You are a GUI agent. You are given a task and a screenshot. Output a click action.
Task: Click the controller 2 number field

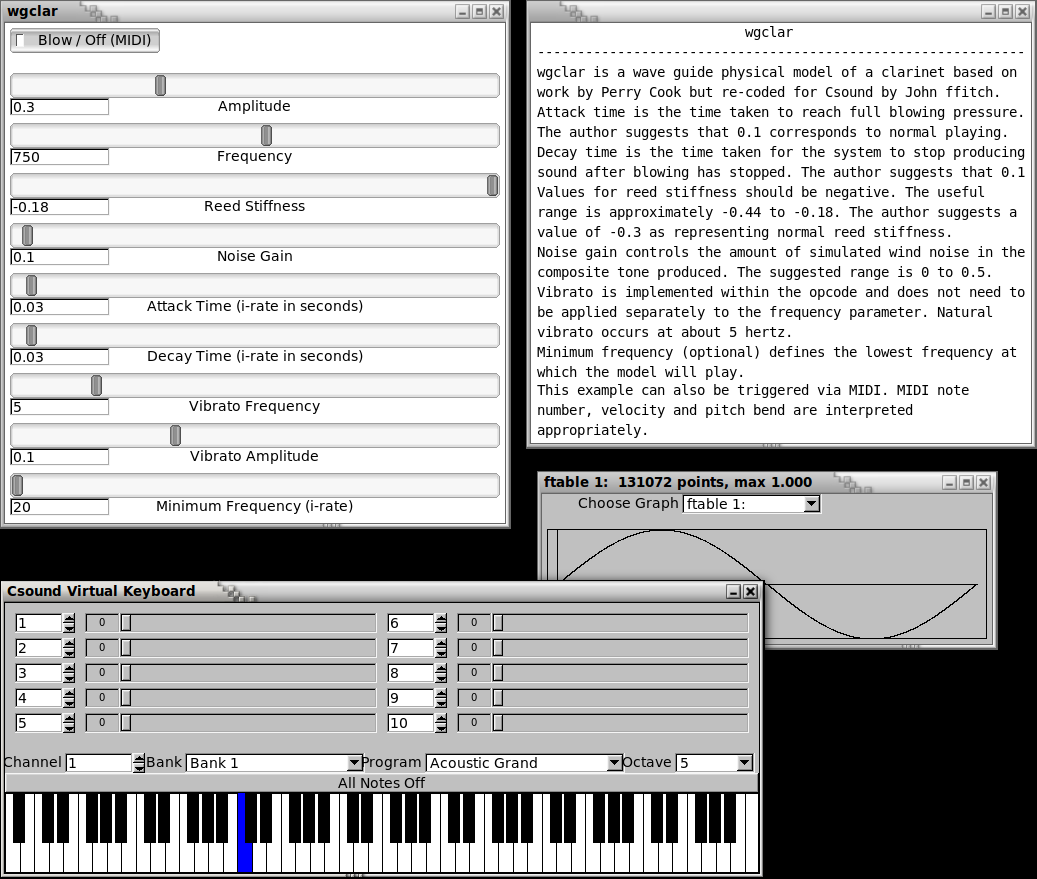(x=39, y=648)
